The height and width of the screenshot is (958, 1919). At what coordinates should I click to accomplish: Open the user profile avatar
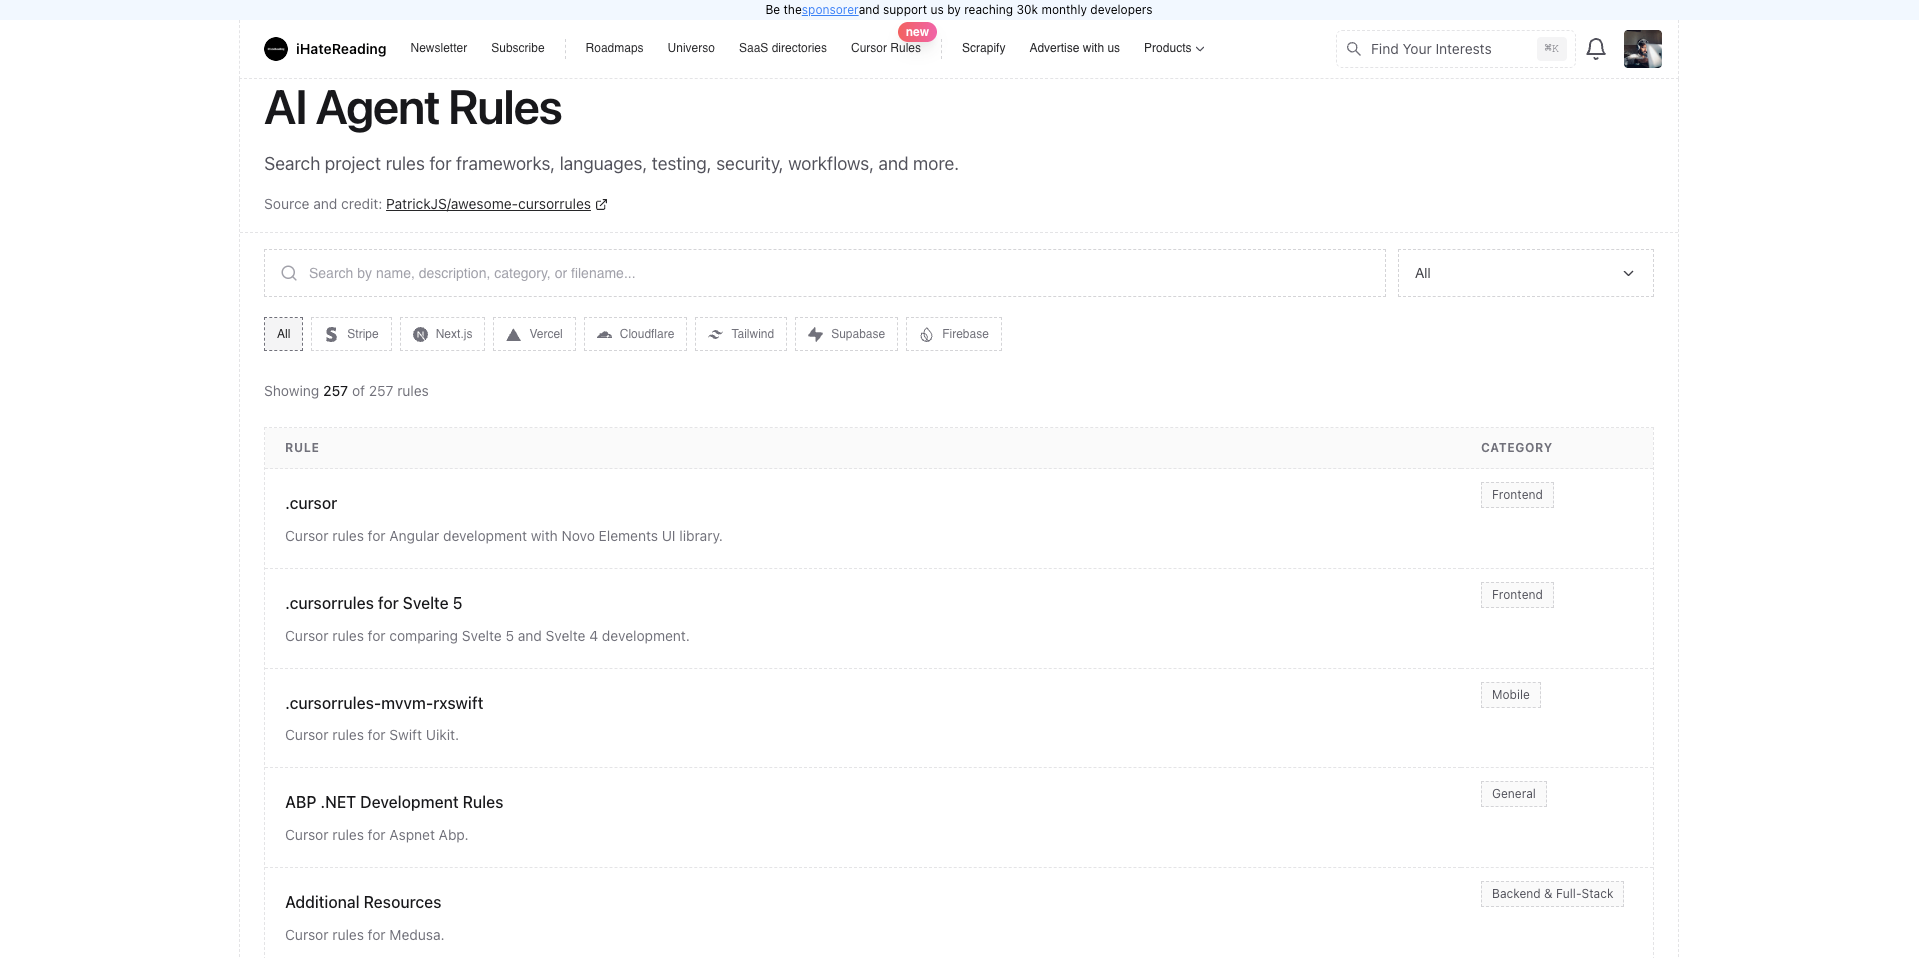pos(1643,49)
